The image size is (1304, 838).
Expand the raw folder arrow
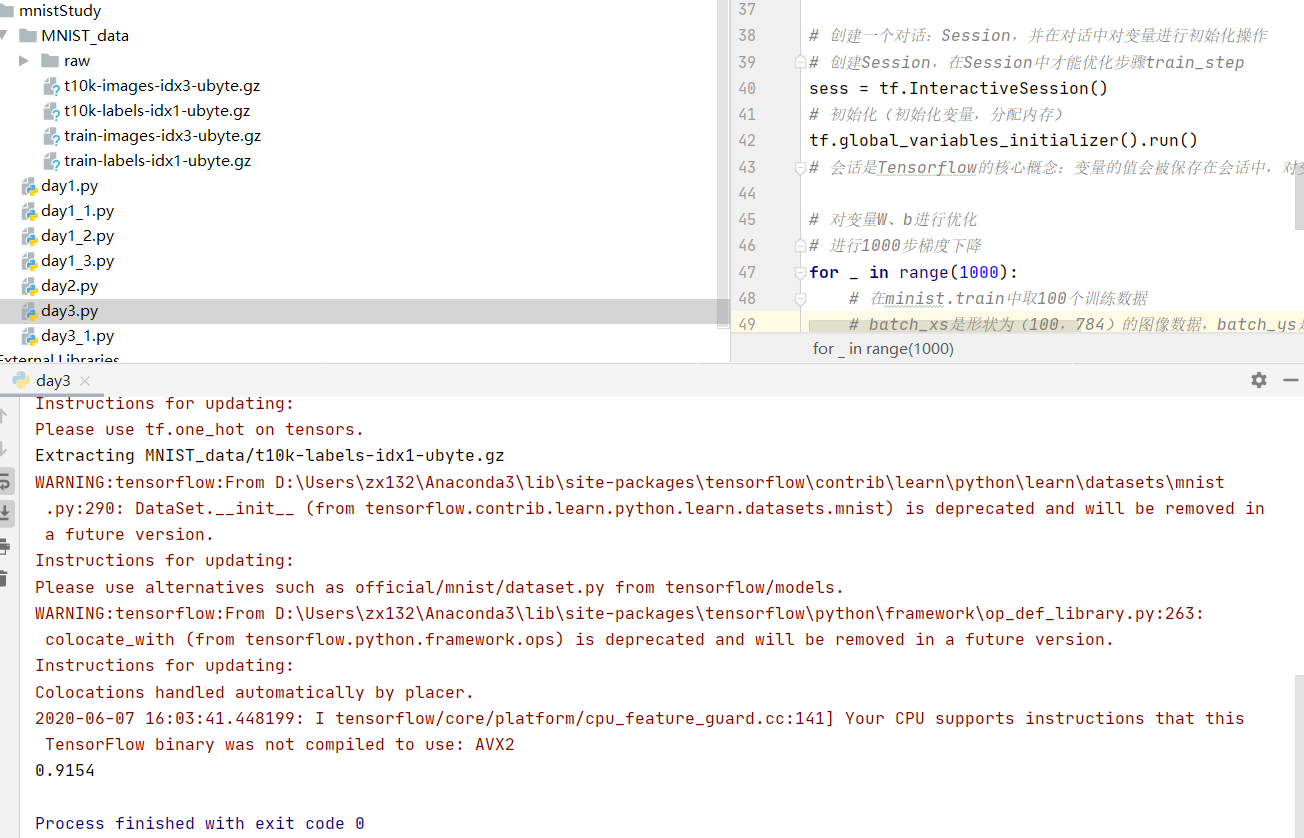tap(24, 61)
